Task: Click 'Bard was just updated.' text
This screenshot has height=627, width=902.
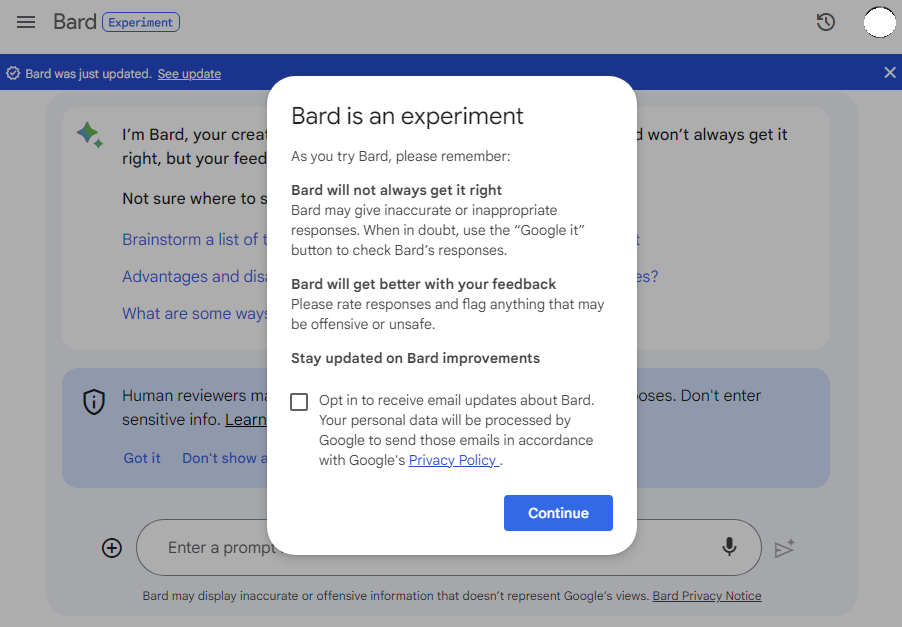Action: pyautogui.click(x=89, y=74)
